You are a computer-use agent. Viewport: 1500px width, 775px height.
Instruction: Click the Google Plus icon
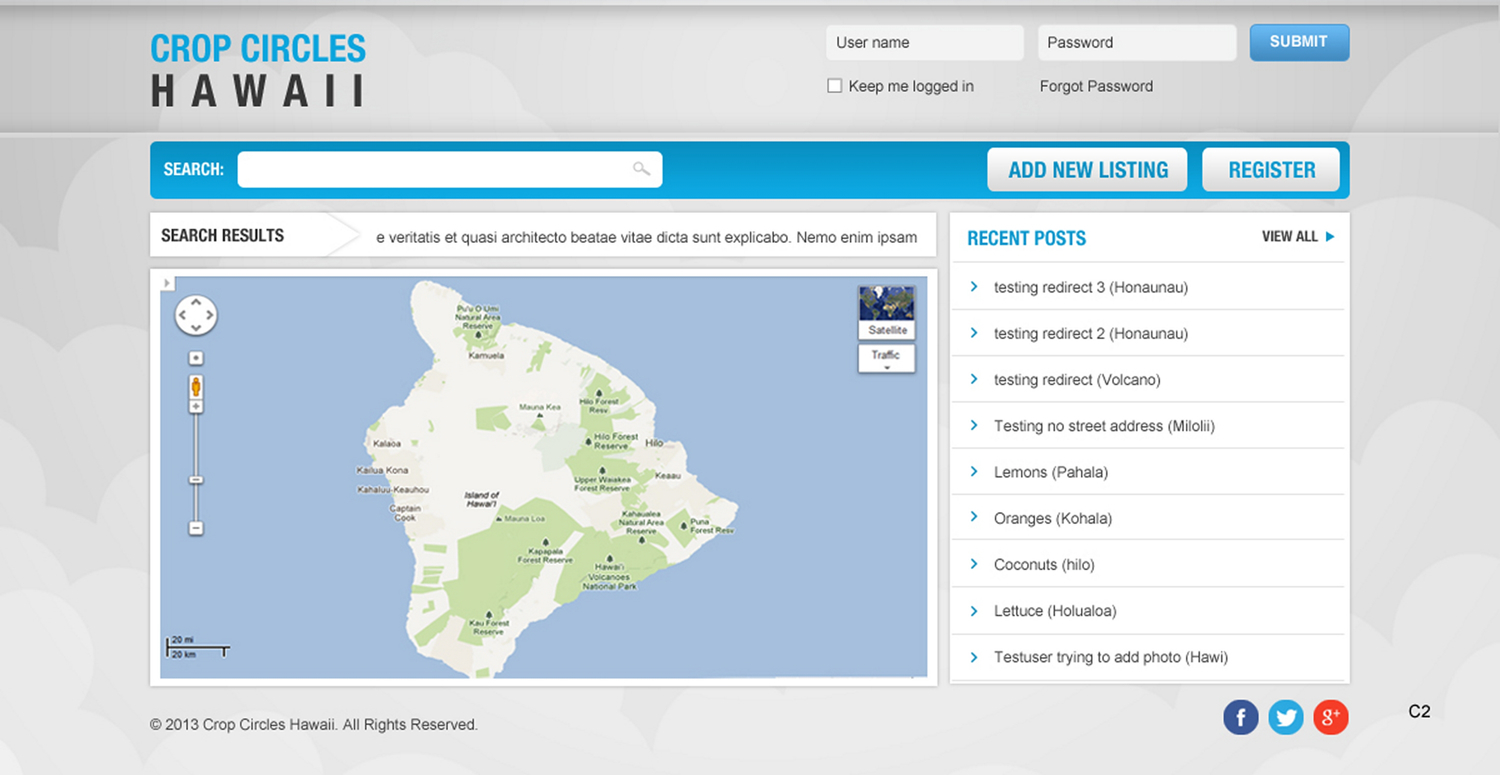1330,717
